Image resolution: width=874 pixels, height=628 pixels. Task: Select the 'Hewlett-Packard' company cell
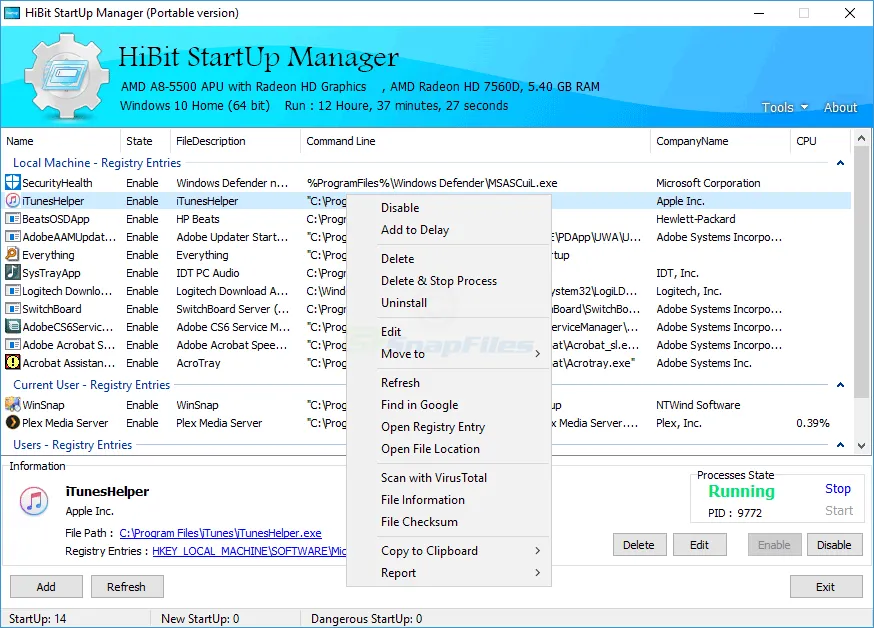pyautogui.click(x=696, y=219)
